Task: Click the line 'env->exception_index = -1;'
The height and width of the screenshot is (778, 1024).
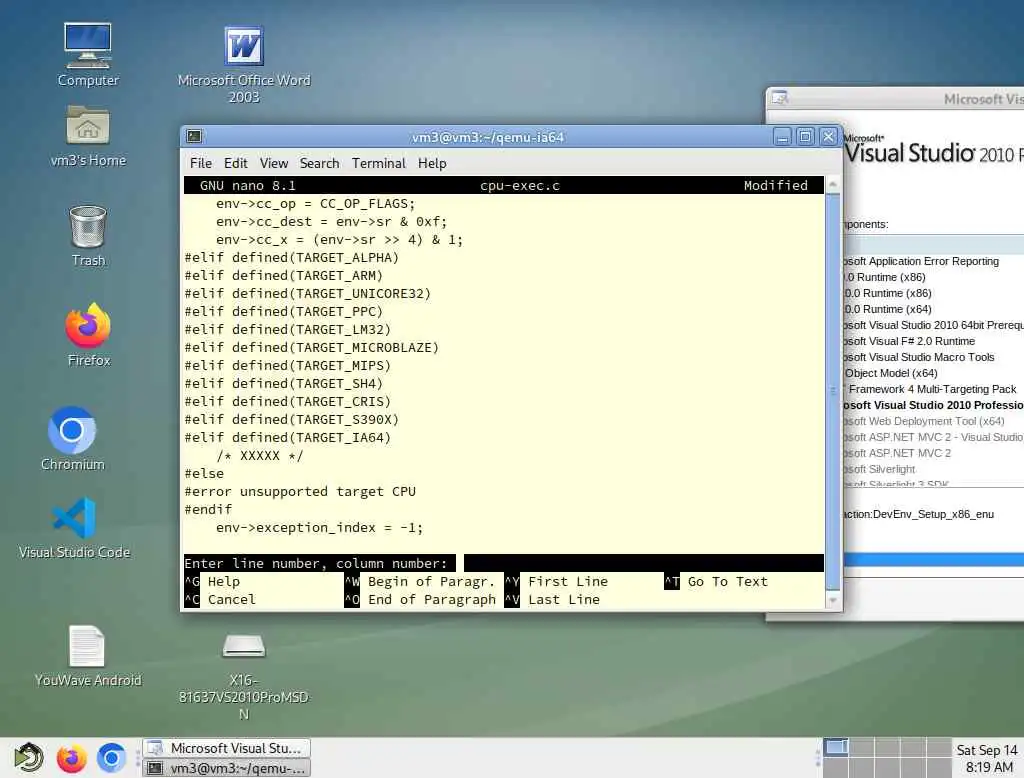Action: tap(319, 527)
